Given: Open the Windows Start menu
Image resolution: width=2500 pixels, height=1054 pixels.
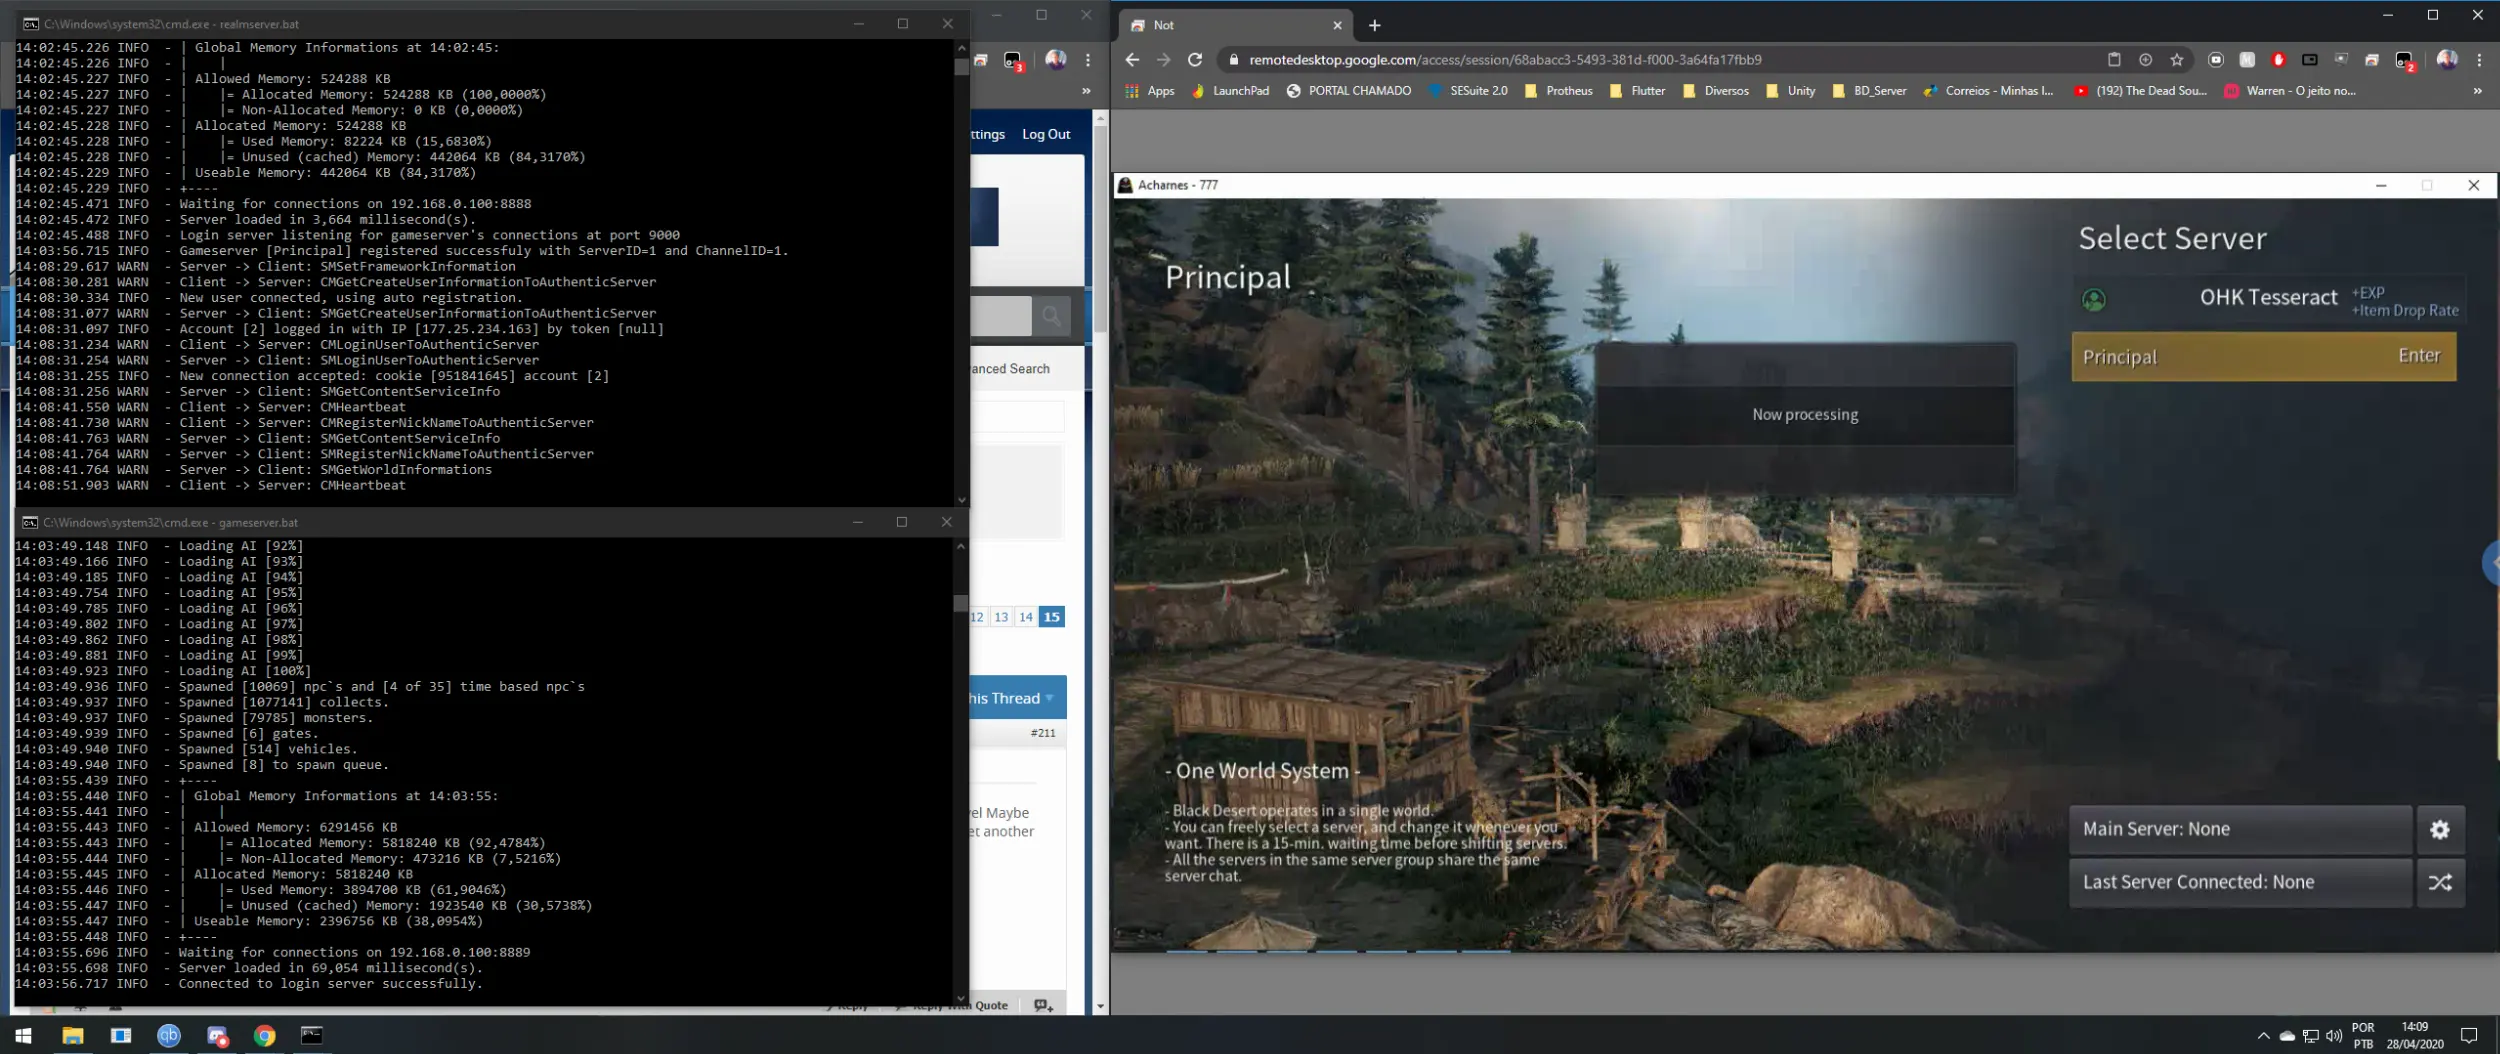Looking at the screenshot, I should 24,1035.
